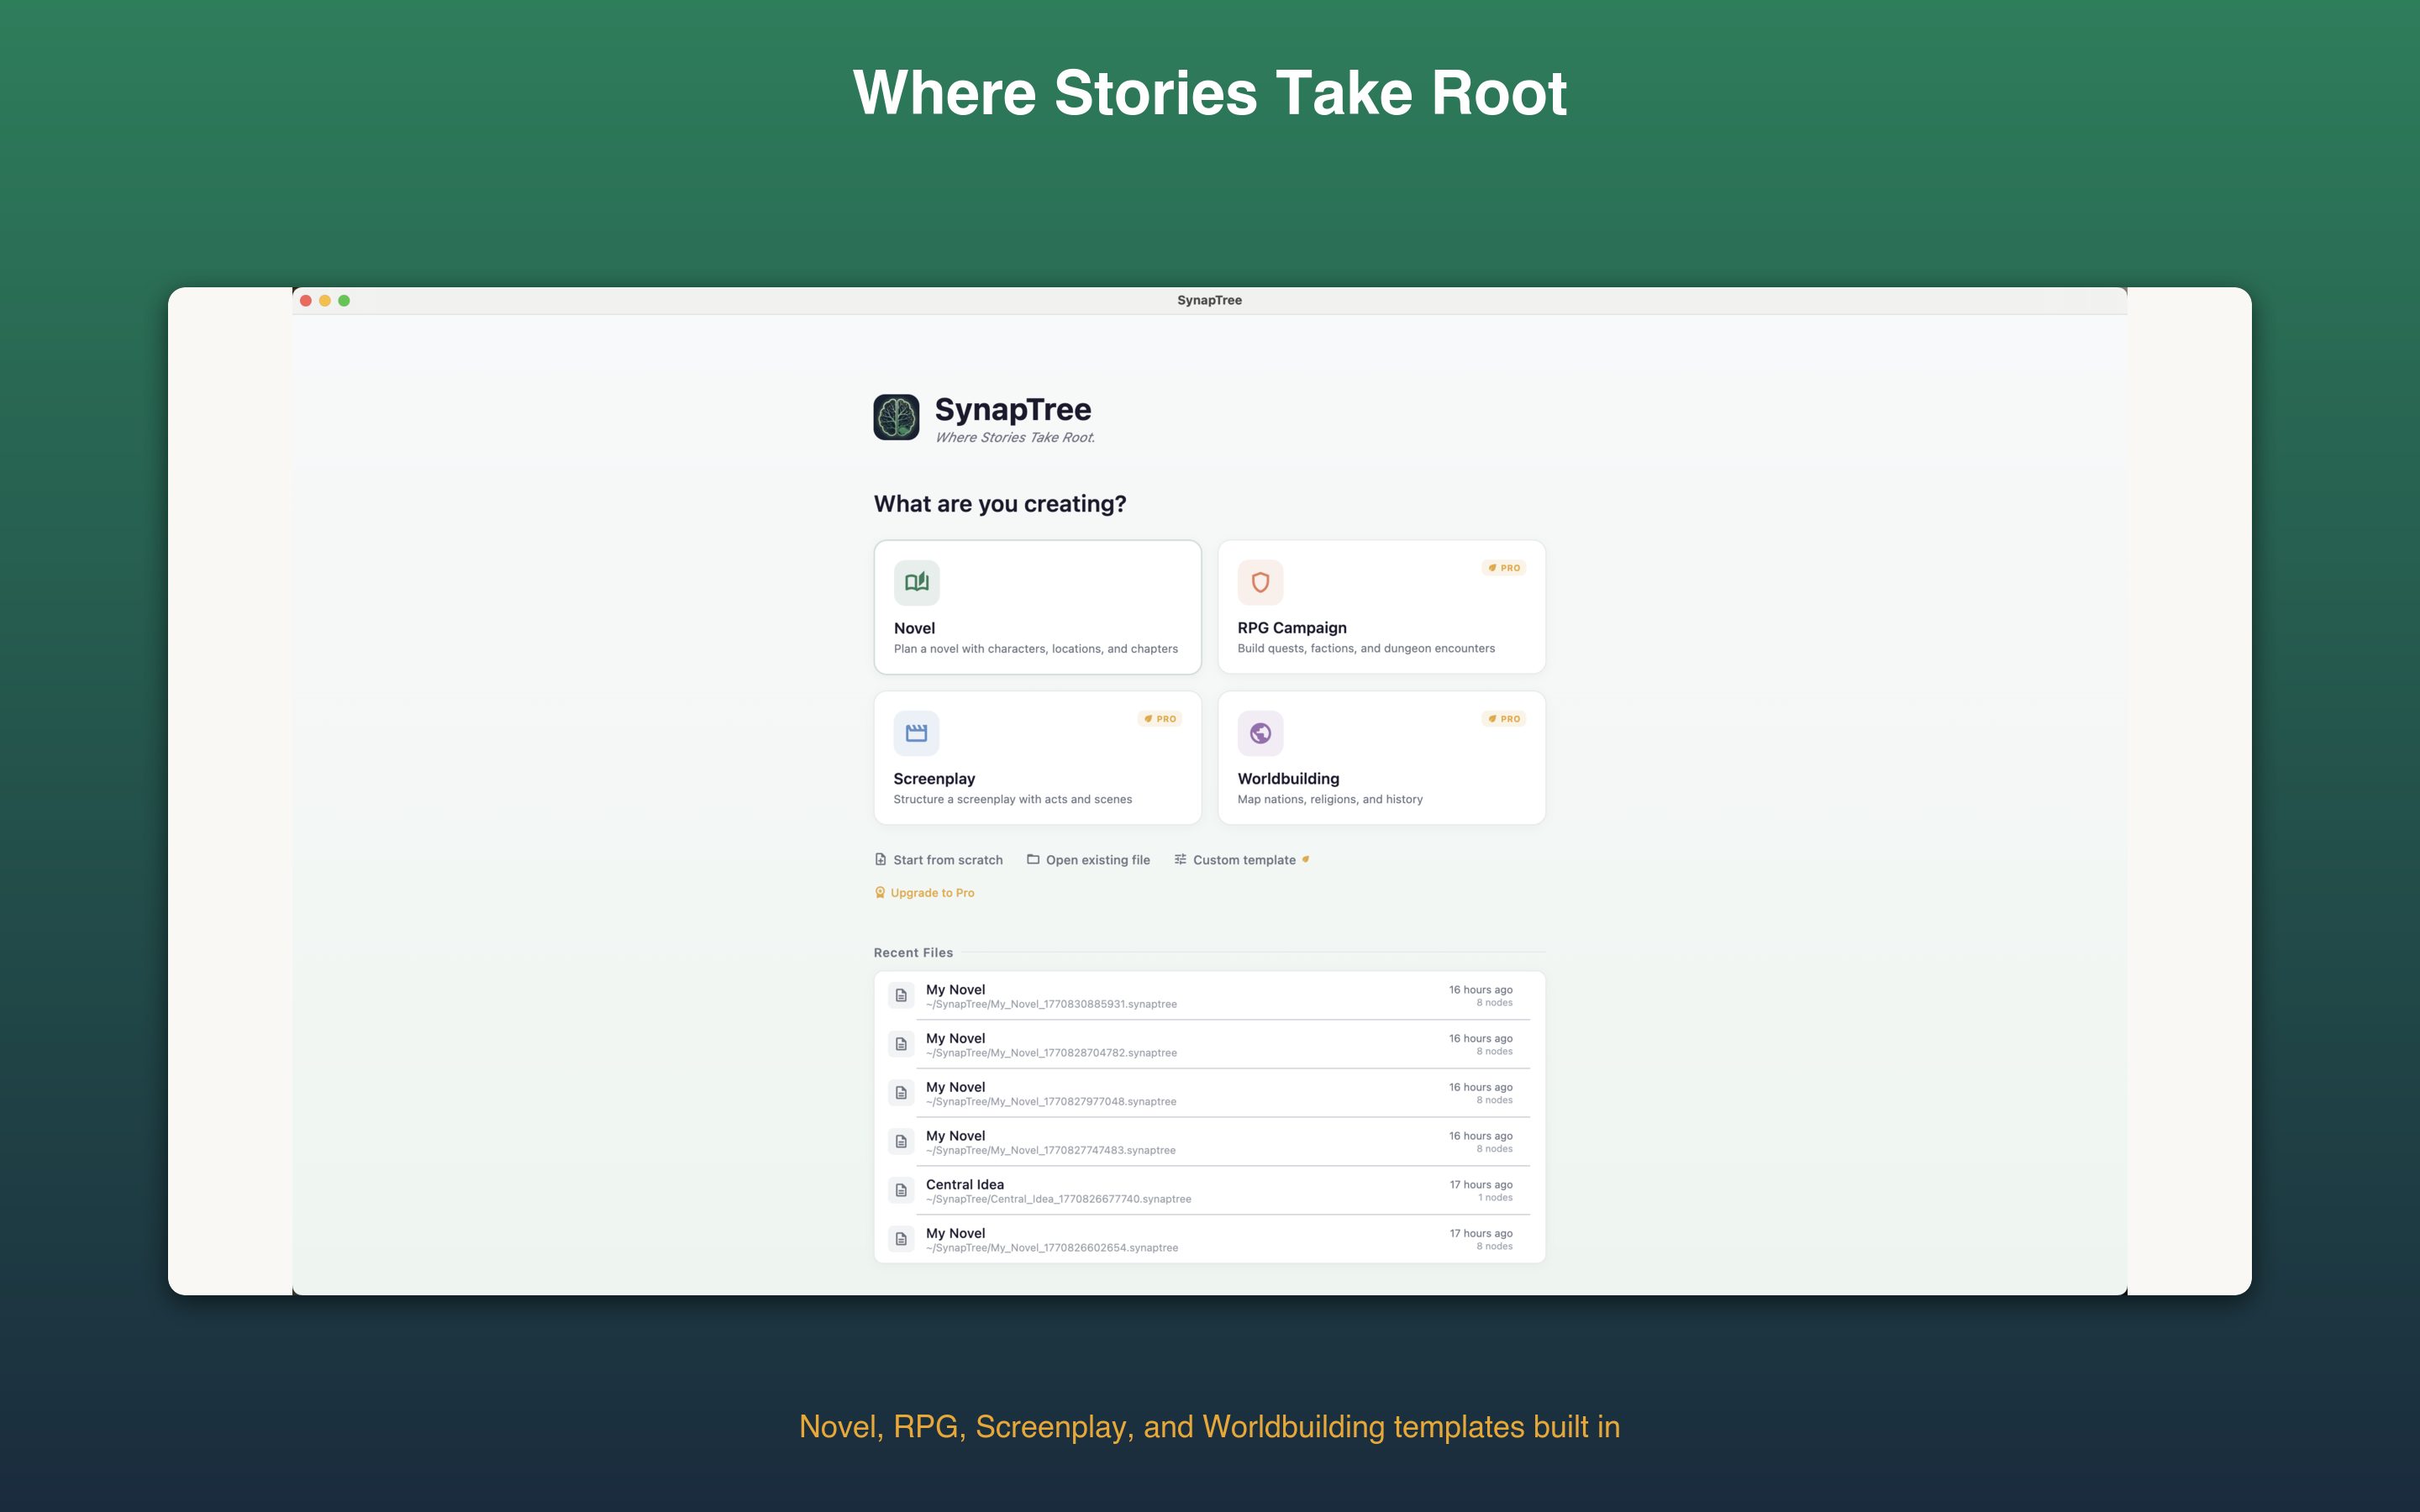
Task: Click the Screenplay clapperboard icon
Action: [916, 733]
